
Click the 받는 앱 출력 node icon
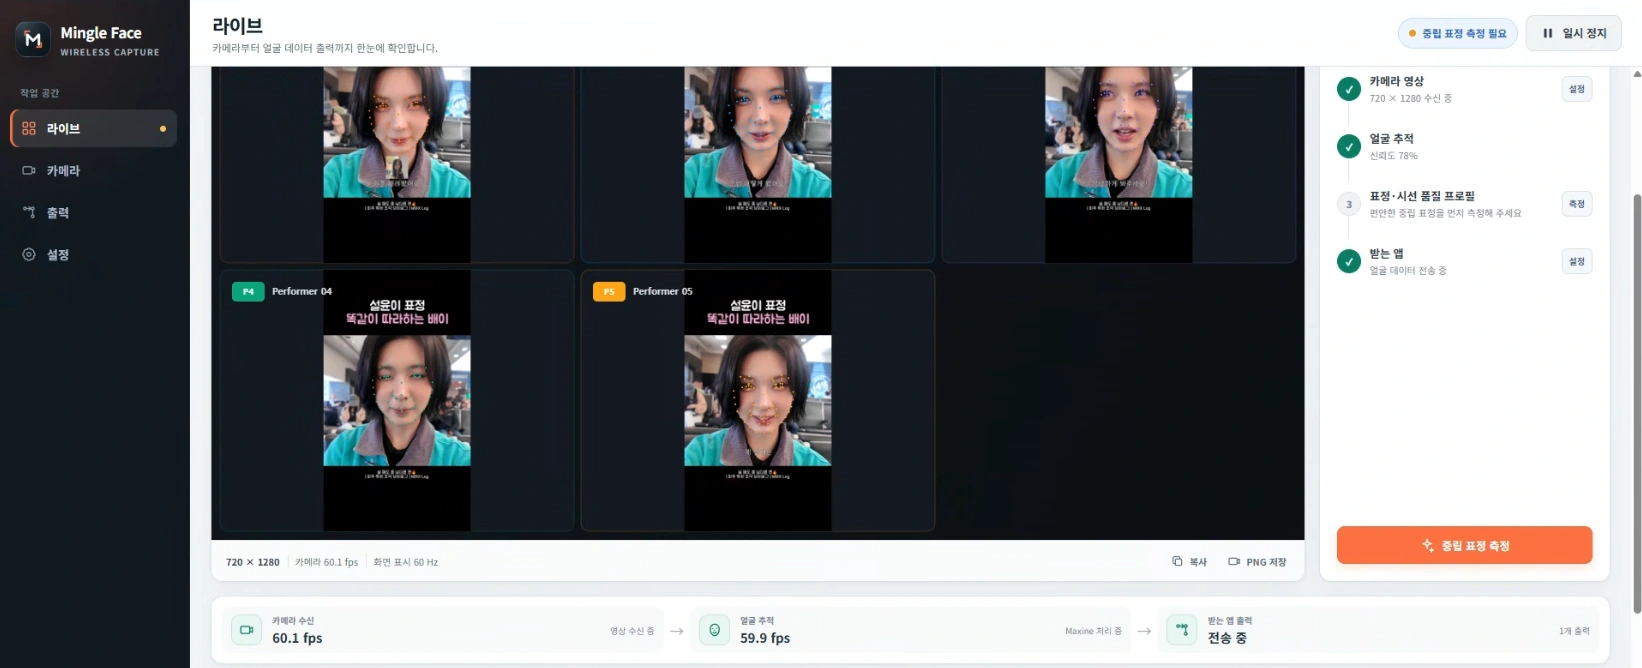click(1182, 630)
